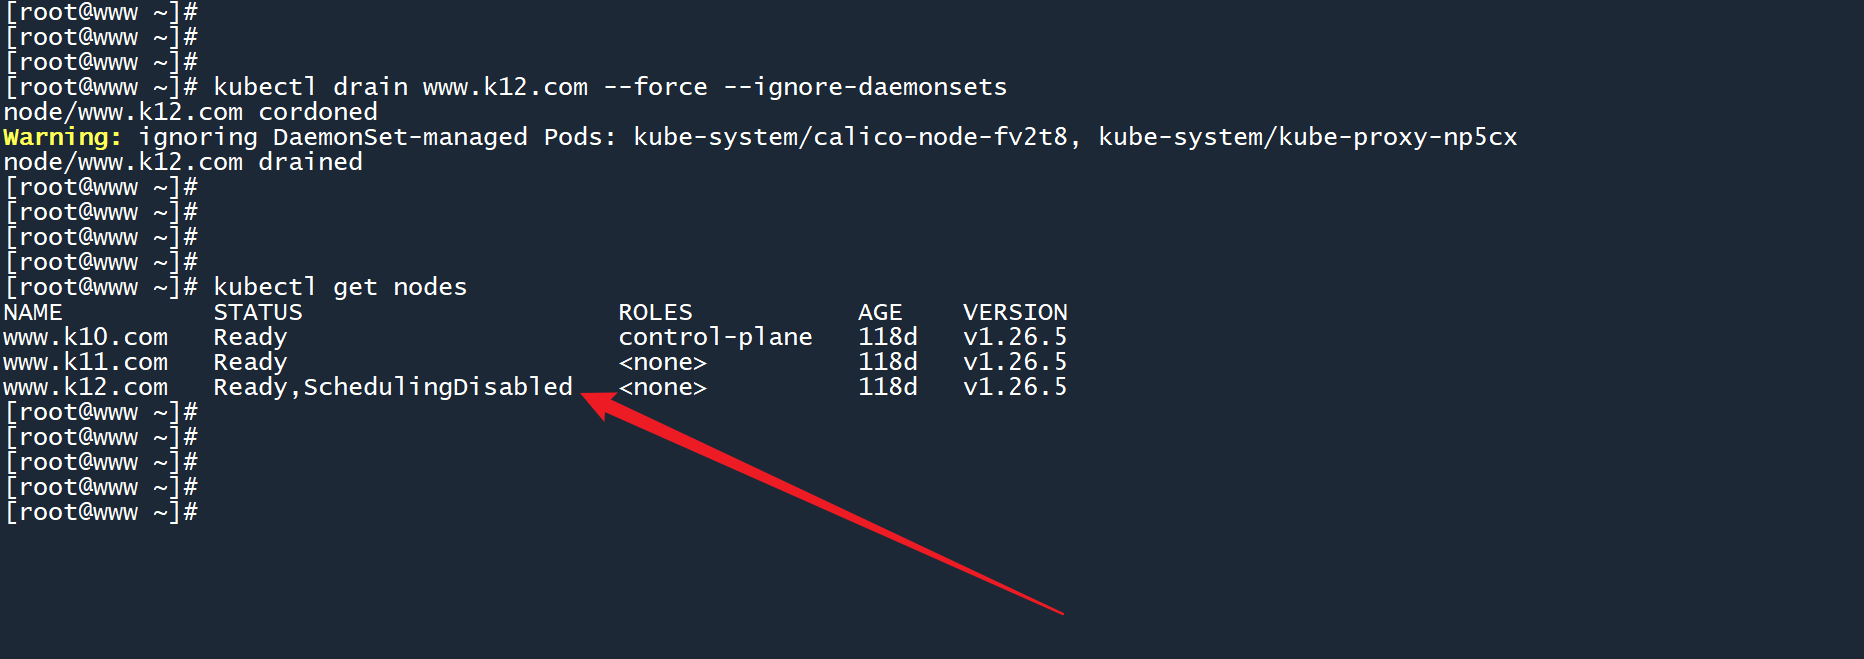1864x659 pixels.
Task: Click the kubectl drain command text
Action: point(310,87)
